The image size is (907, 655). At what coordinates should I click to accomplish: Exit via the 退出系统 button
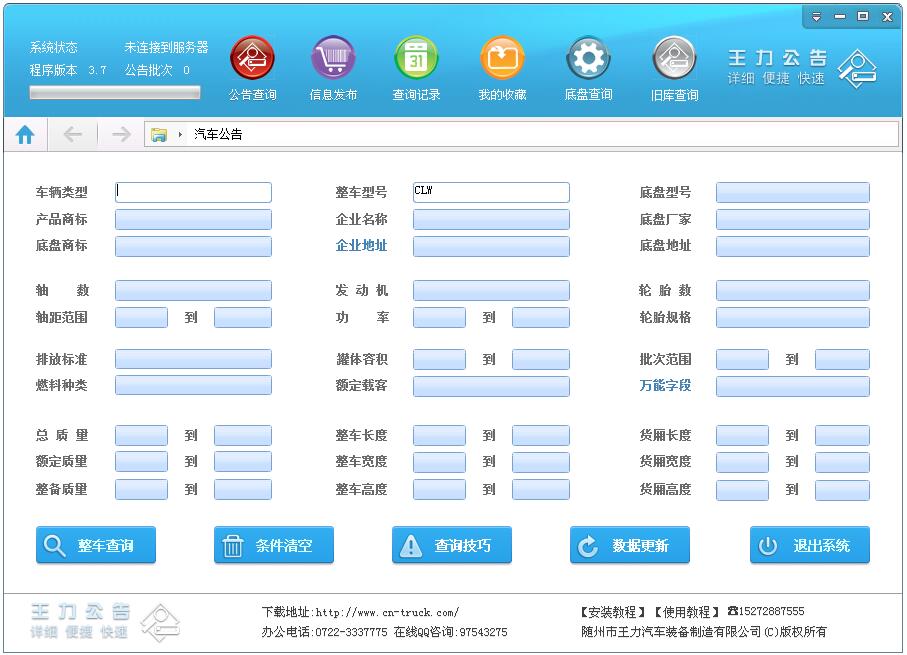coord(808,545)
